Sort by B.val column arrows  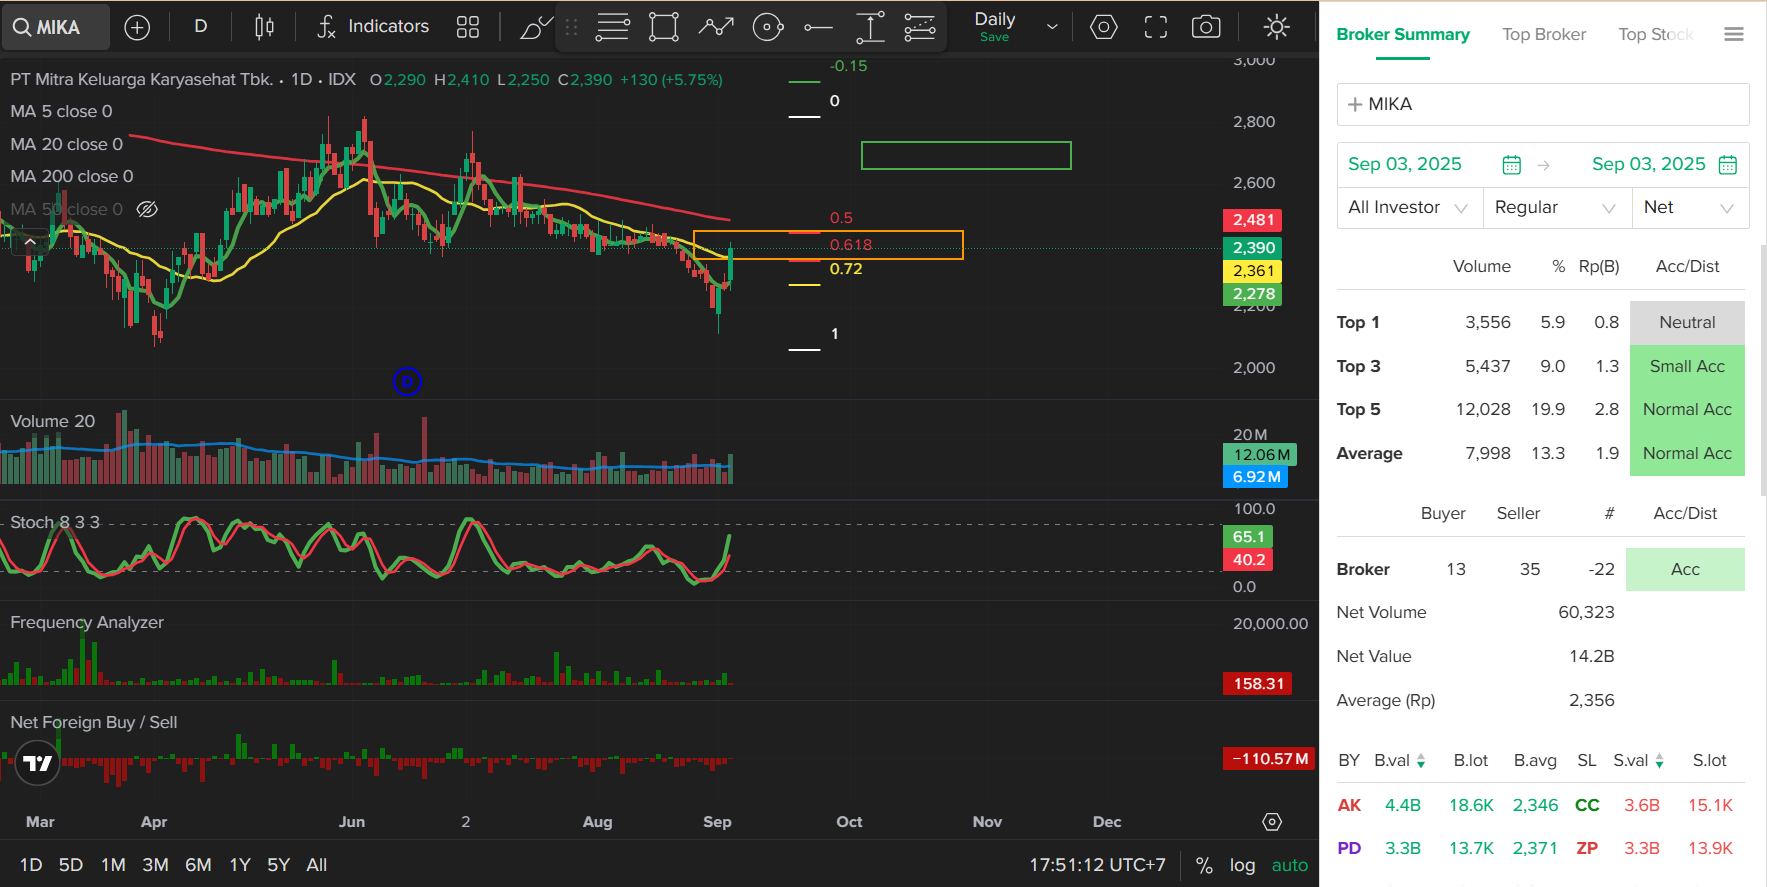tap(1421, 761)
